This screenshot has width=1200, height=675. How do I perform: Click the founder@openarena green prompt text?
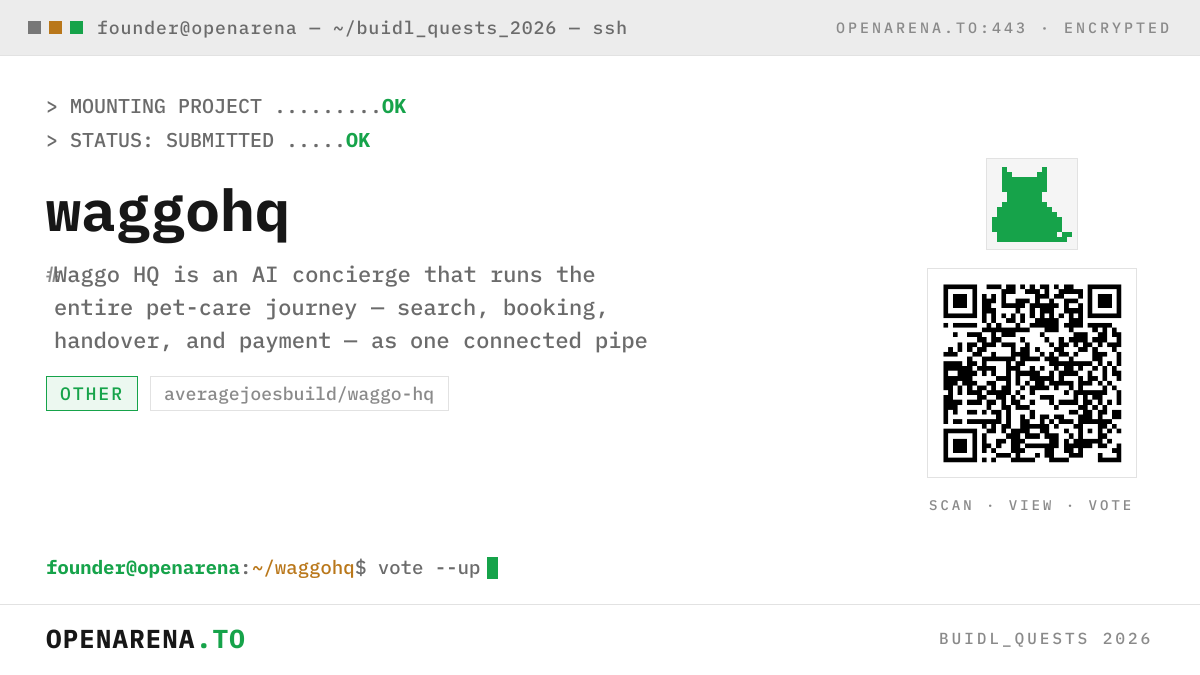[x=143, y=568]
